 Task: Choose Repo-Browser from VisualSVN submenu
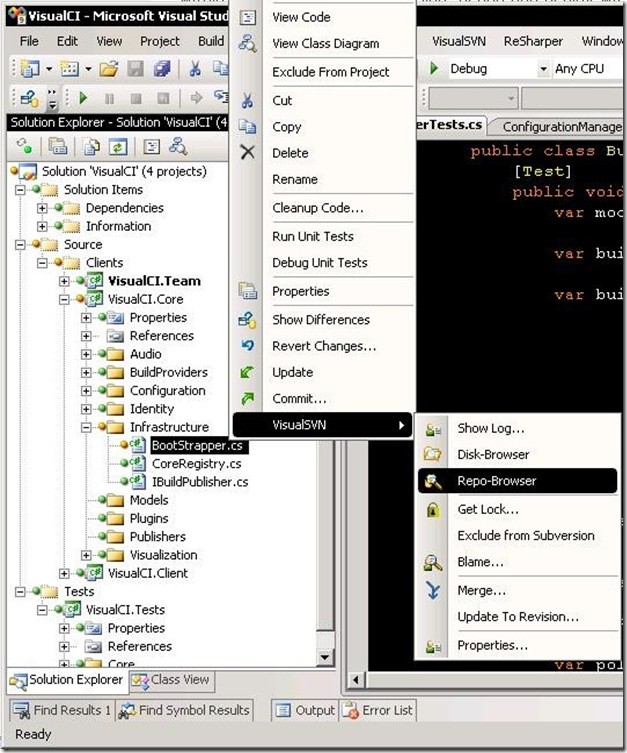tap(518, 481)
